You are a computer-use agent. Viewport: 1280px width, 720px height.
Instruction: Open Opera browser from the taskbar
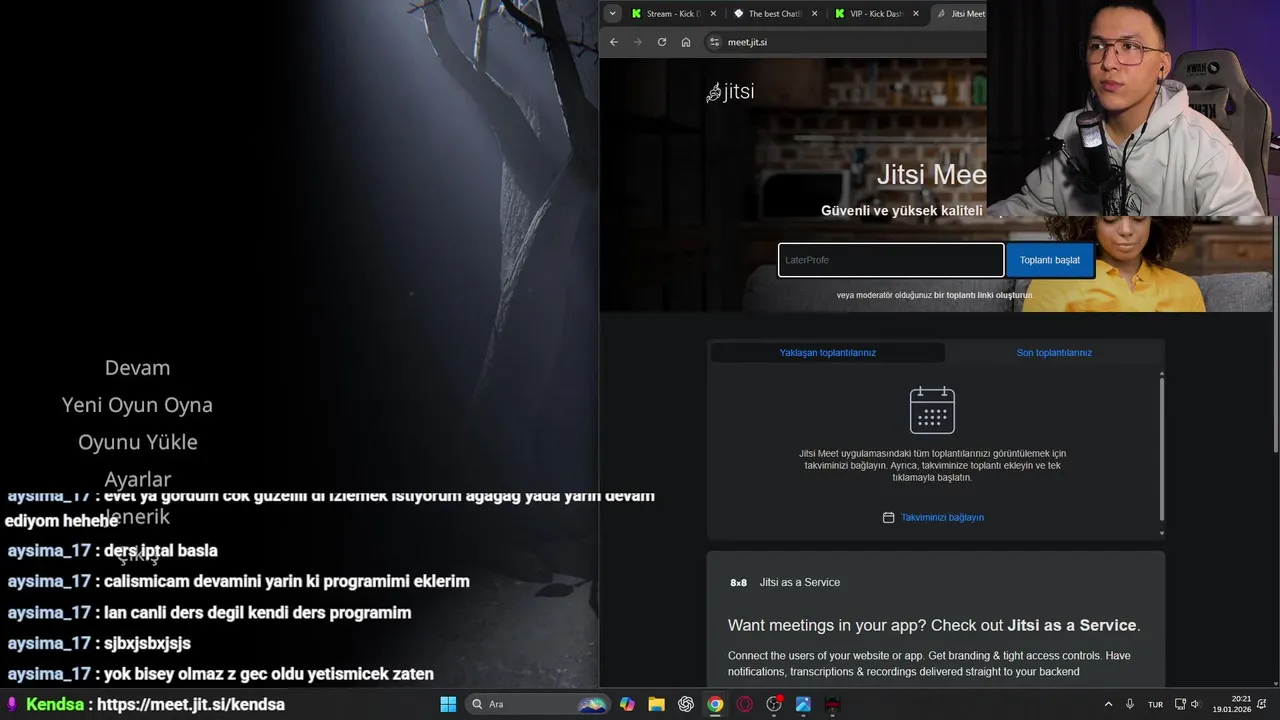click(x=744, y=704)
